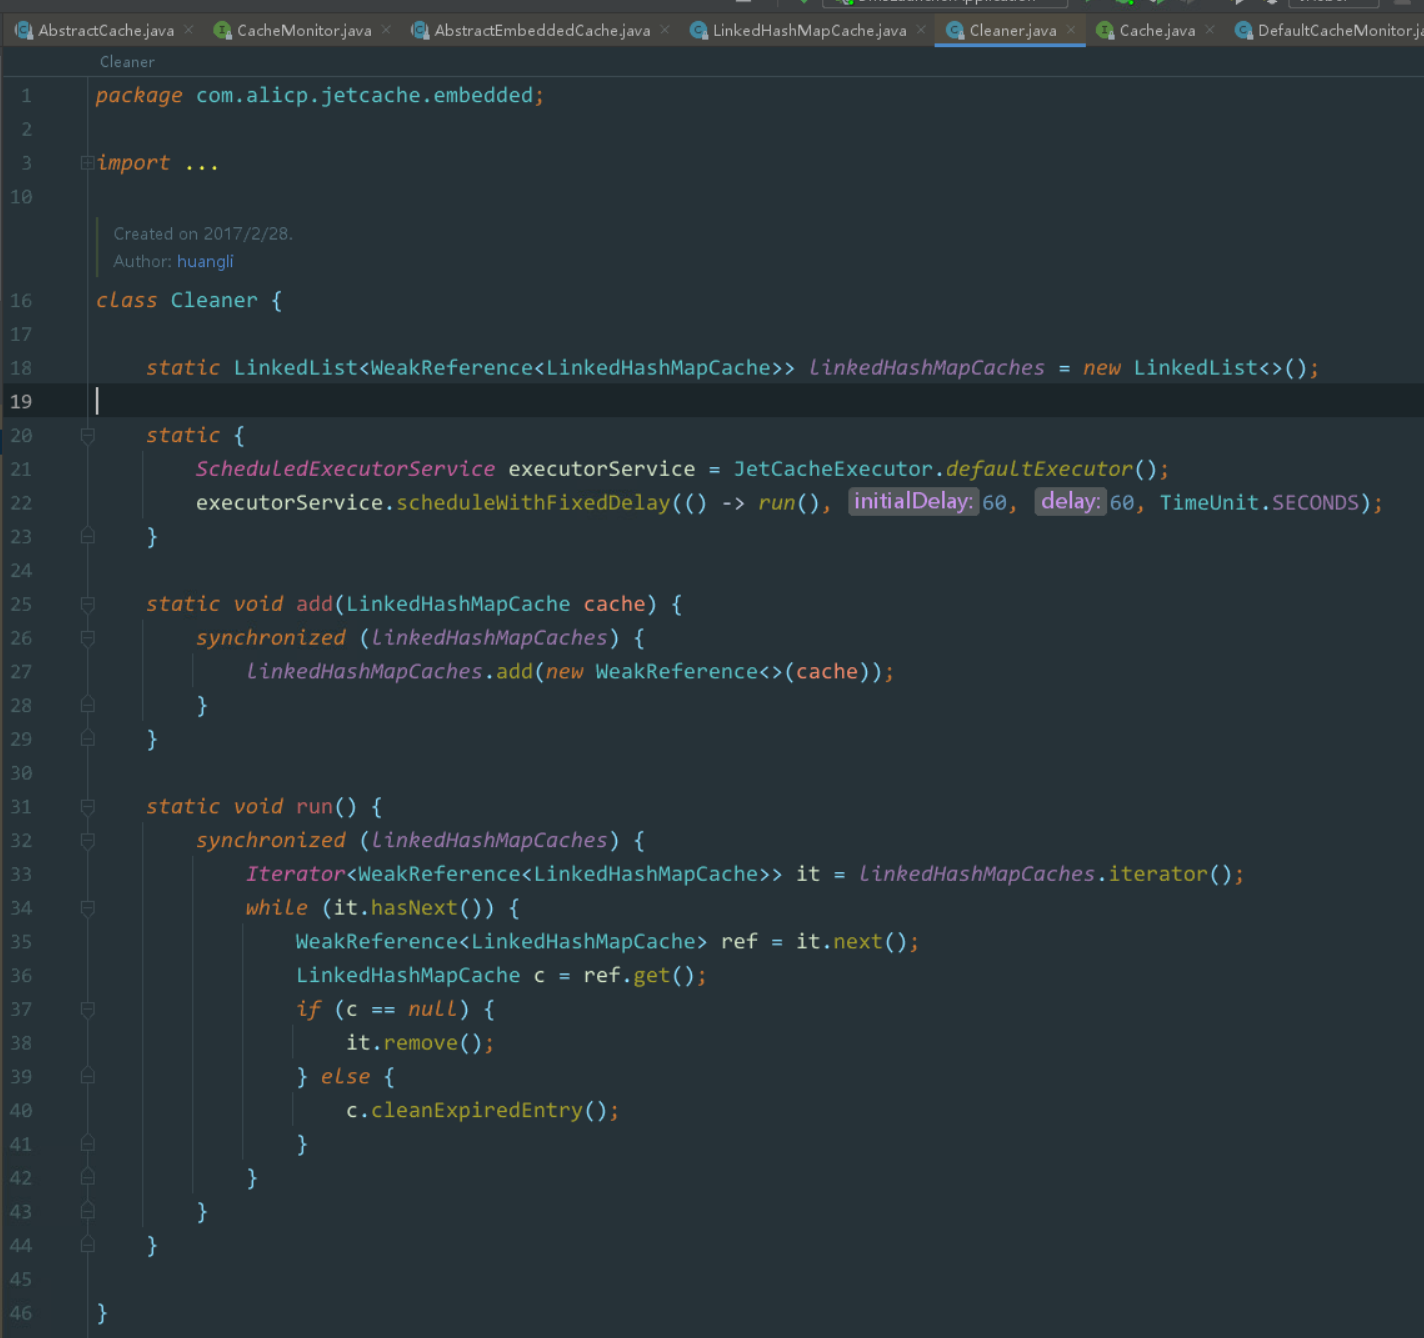1424x1338 pixels.
Task: Click the AbstractEmbeddedCache.java class icon
Action: click(420, 31)
